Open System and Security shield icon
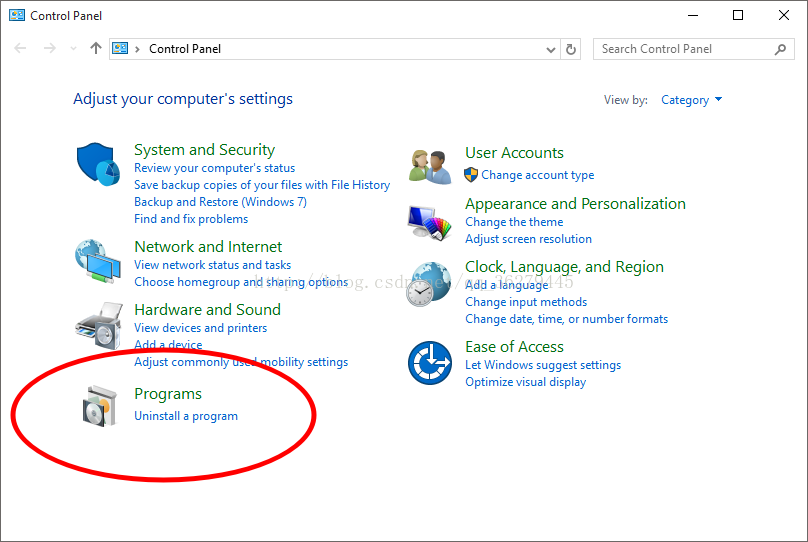 pos(98,164)
